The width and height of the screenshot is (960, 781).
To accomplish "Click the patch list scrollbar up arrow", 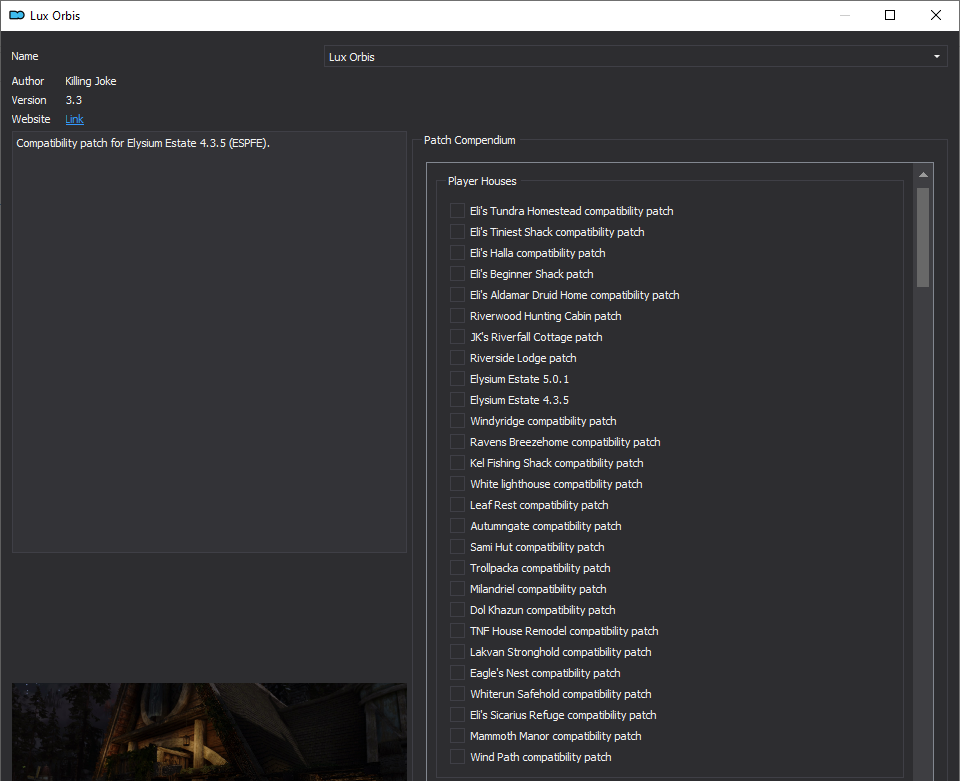I will tap(923, 175).
